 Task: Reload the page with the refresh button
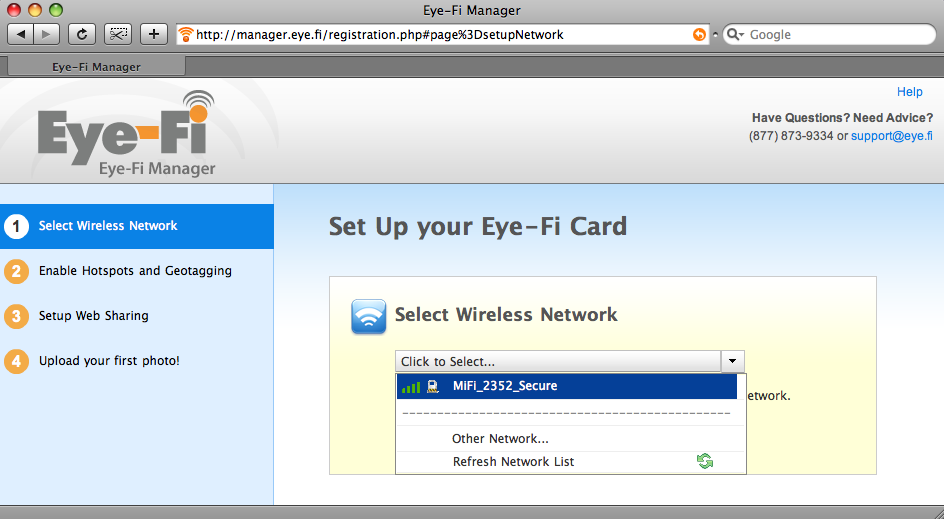82,34
